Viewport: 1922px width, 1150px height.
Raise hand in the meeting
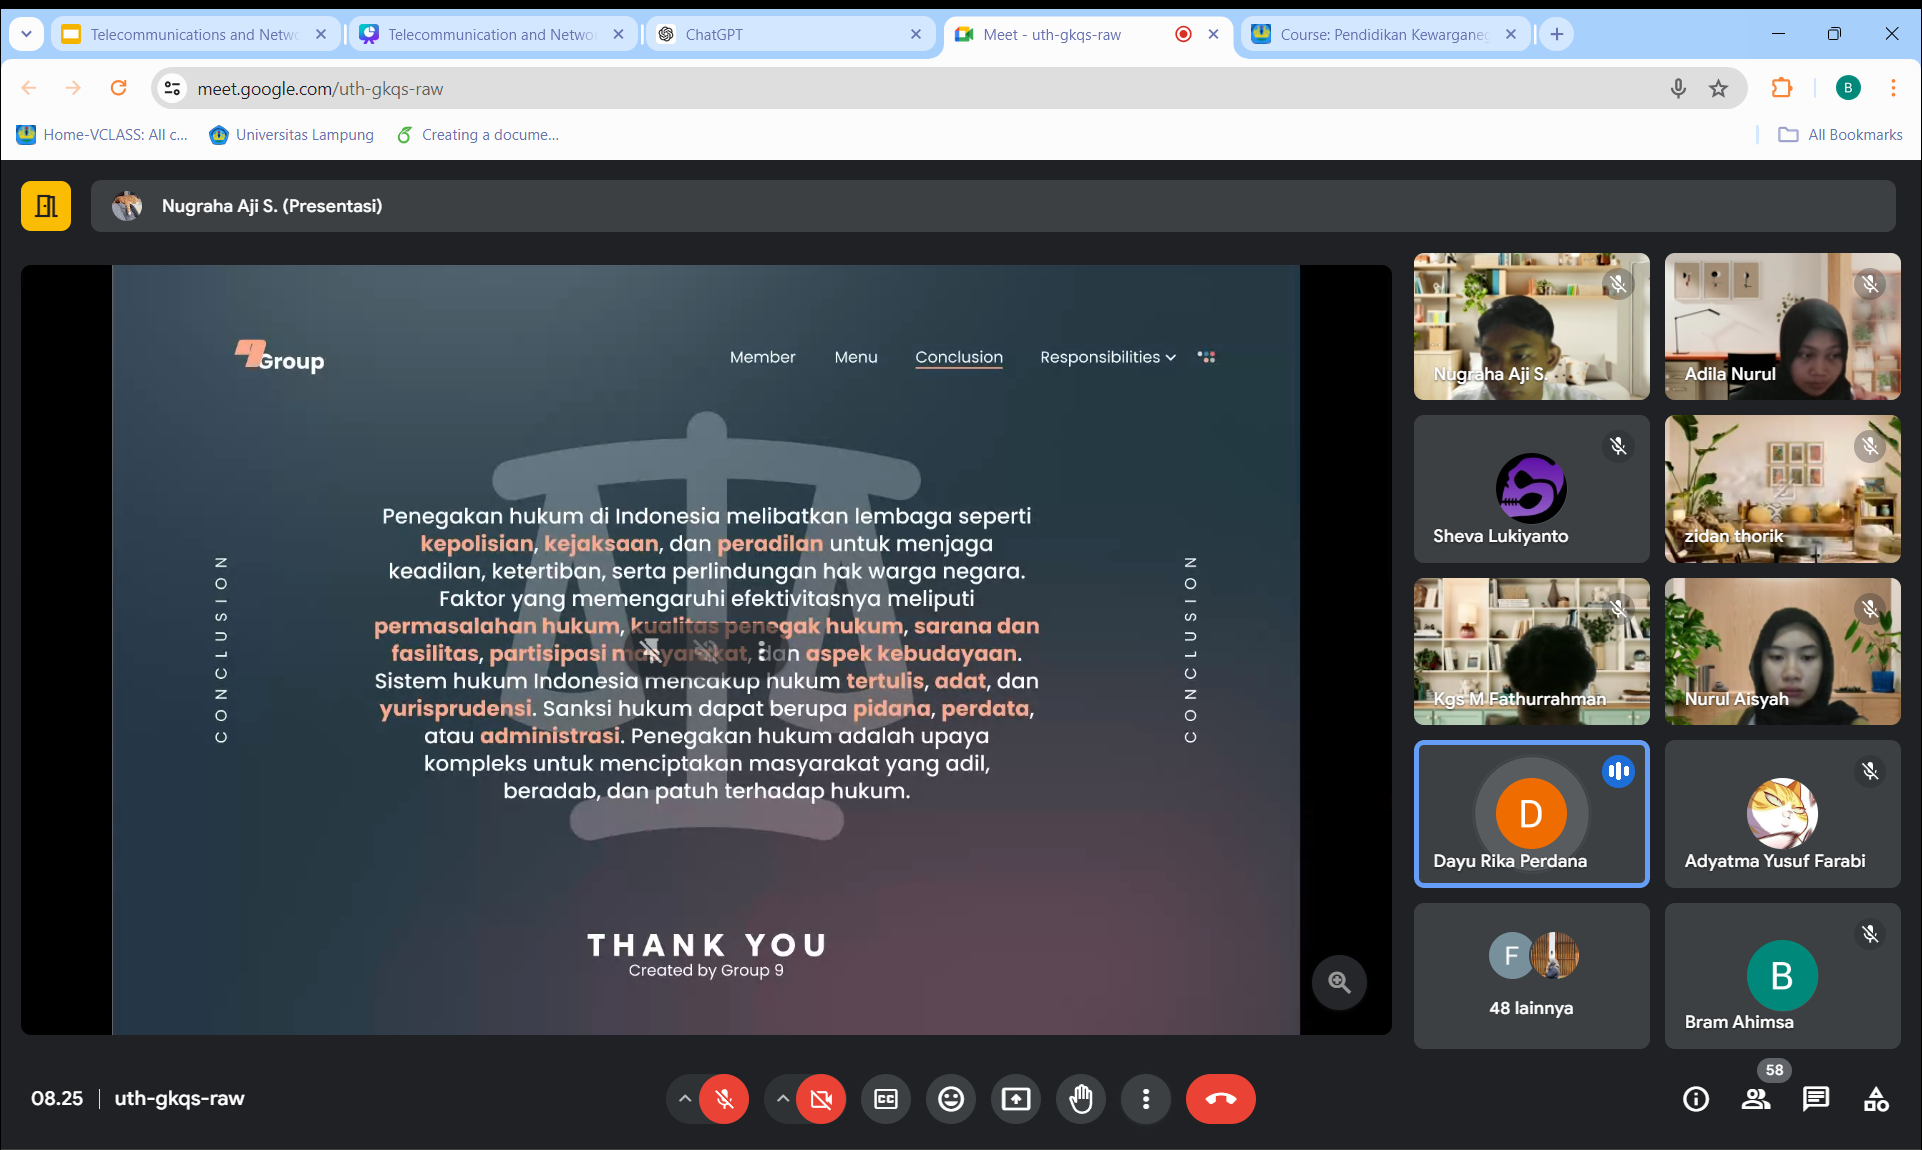click(x=1081, y=1099)
